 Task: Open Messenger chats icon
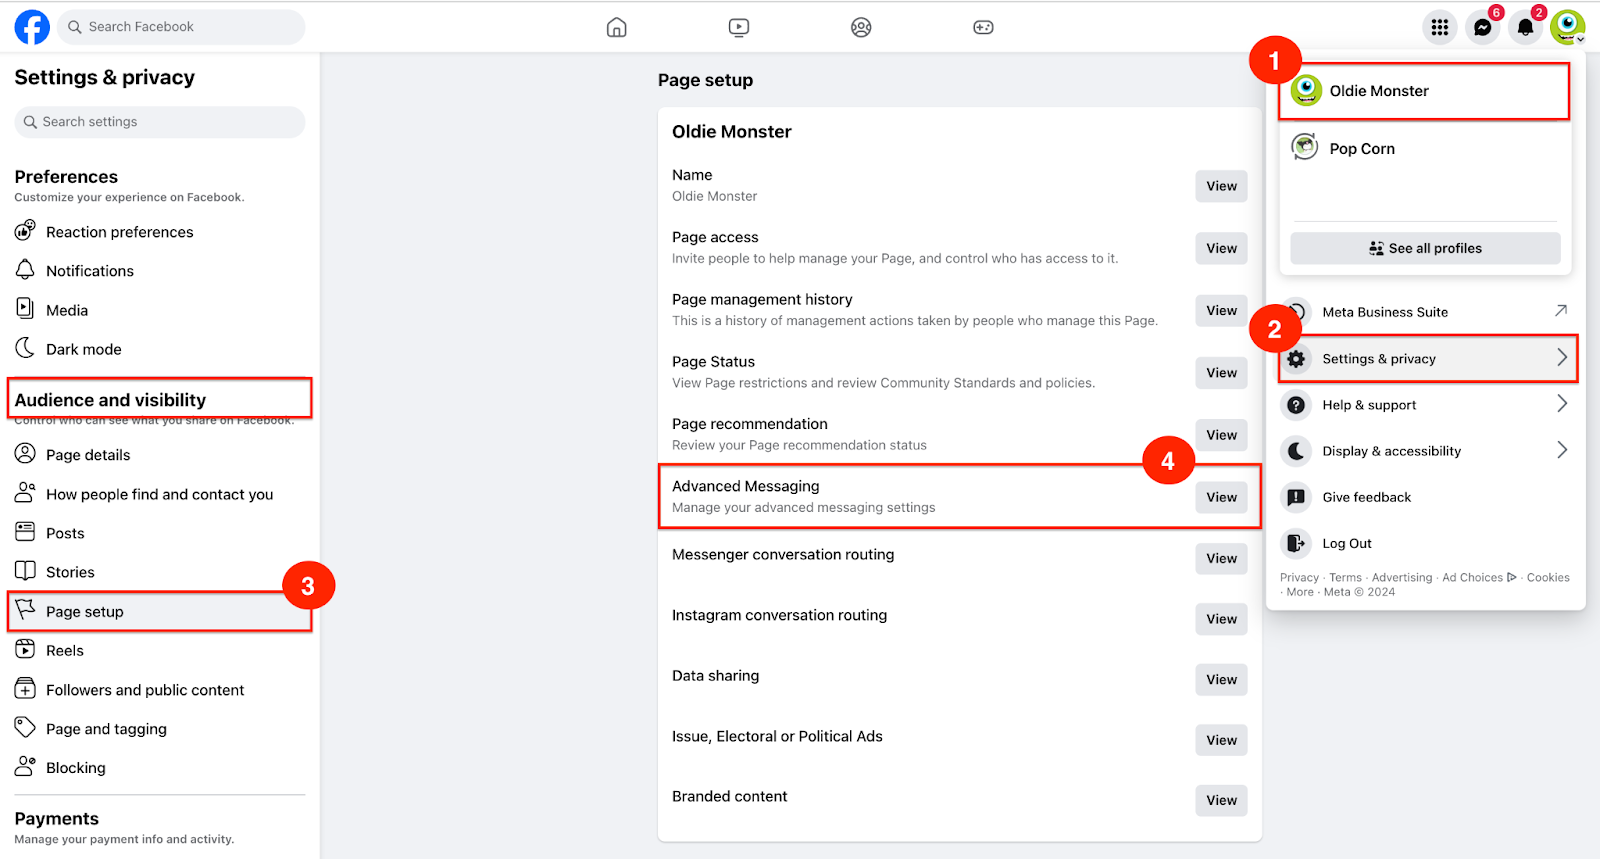coord(1483,27)
